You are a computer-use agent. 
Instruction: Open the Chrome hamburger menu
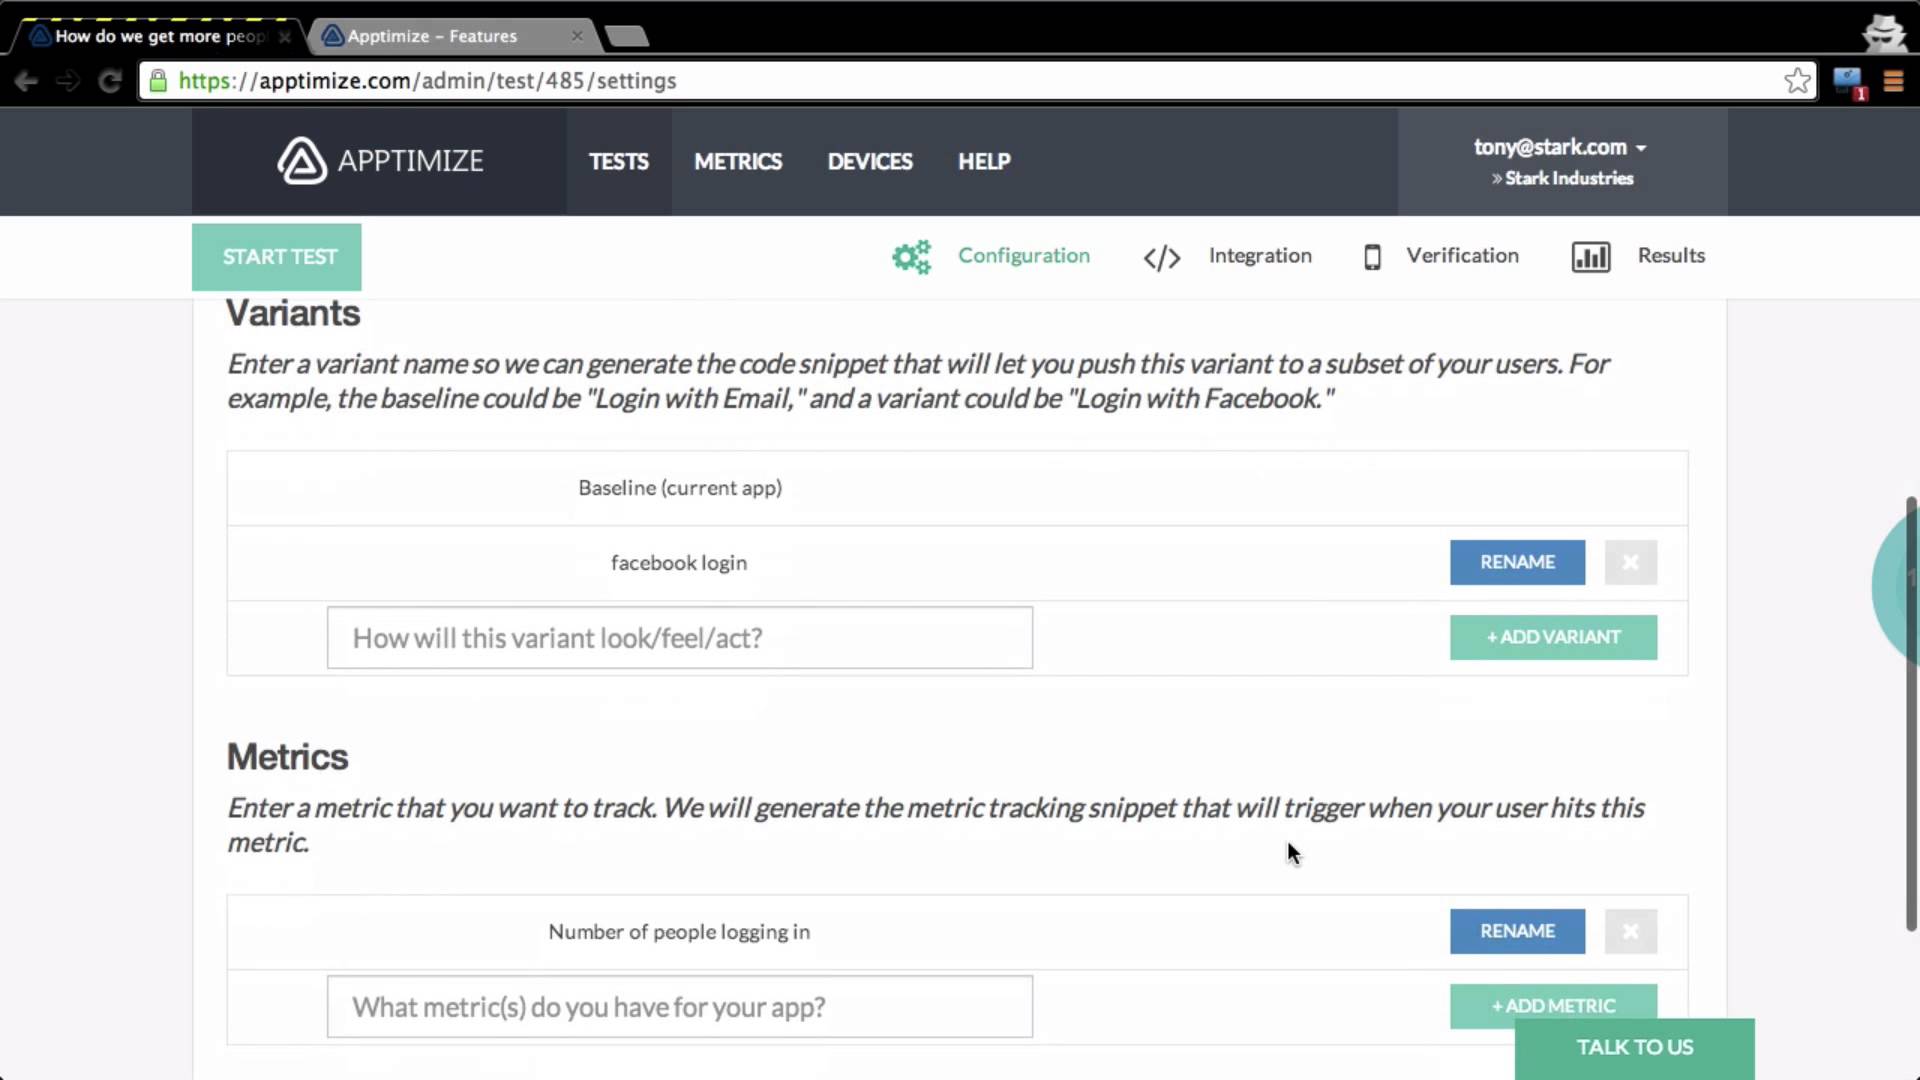click(x=1893, y=81)
